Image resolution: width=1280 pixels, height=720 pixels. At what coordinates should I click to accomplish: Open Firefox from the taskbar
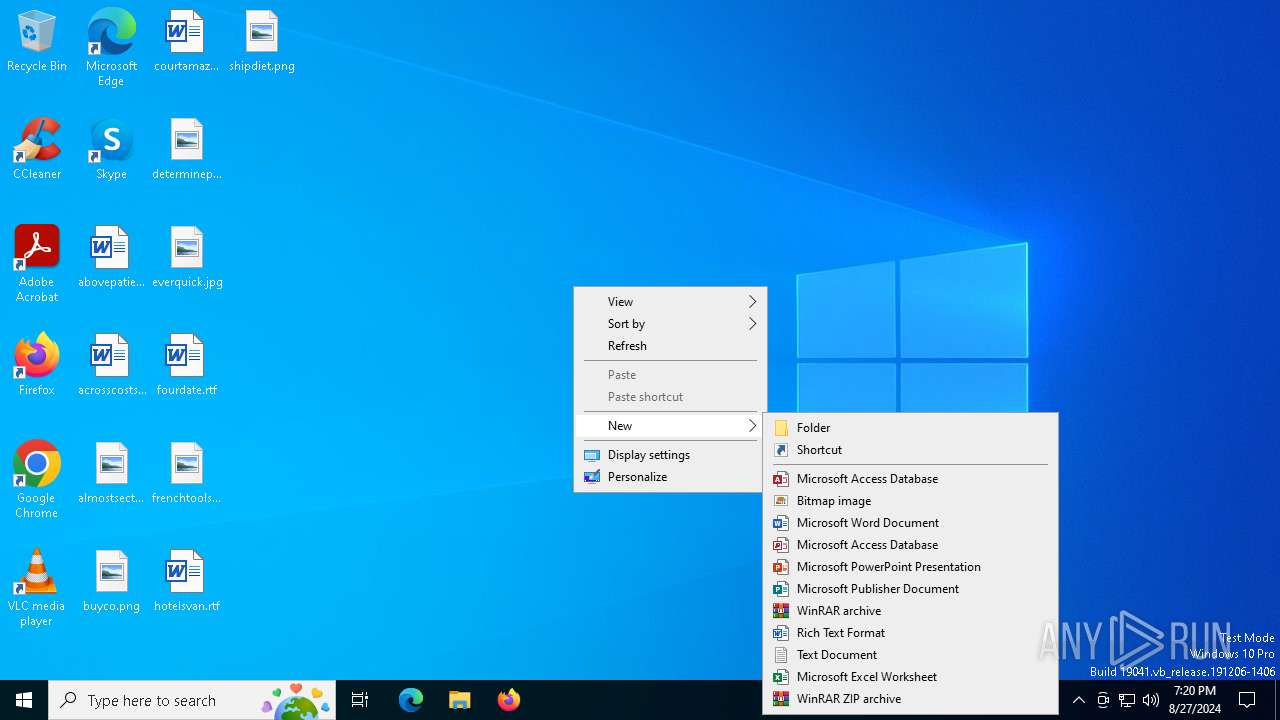[x=509, y=700]
